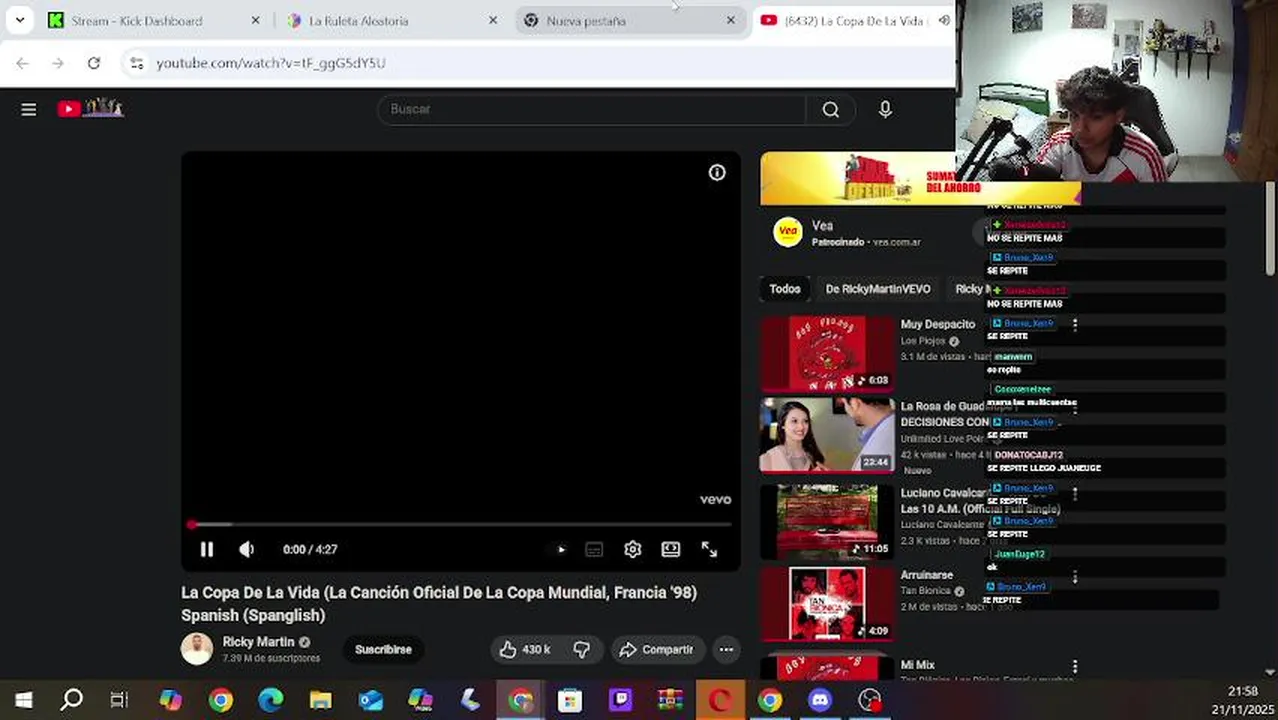
Task: Open the Windows Start menu
Action: point(23,700)
